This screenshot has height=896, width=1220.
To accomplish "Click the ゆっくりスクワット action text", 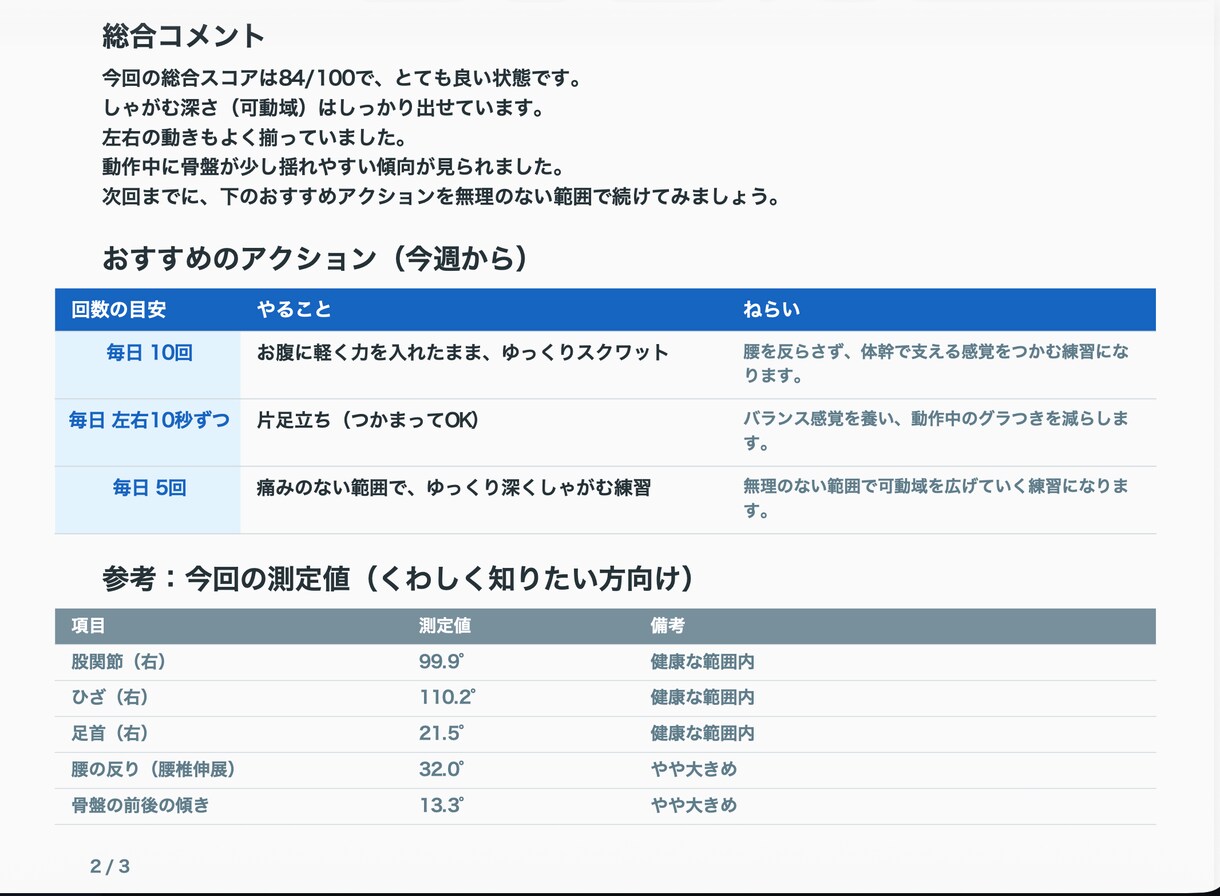I will [463, 353].
